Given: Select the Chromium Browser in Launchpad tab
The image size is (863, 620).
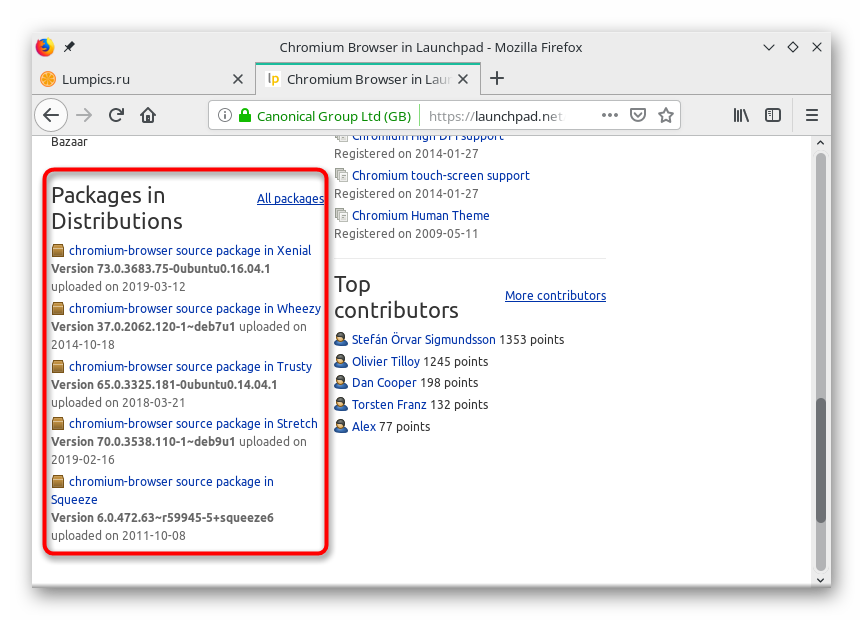Looking at the screenshot, I should [368, 79].
